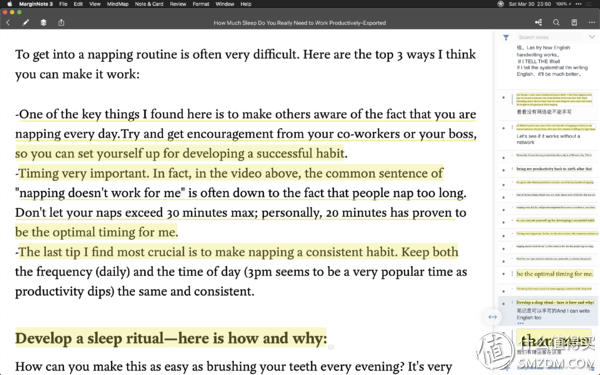
Task: Click the round status icon in menu bar
Action: [x=501, y=4]
